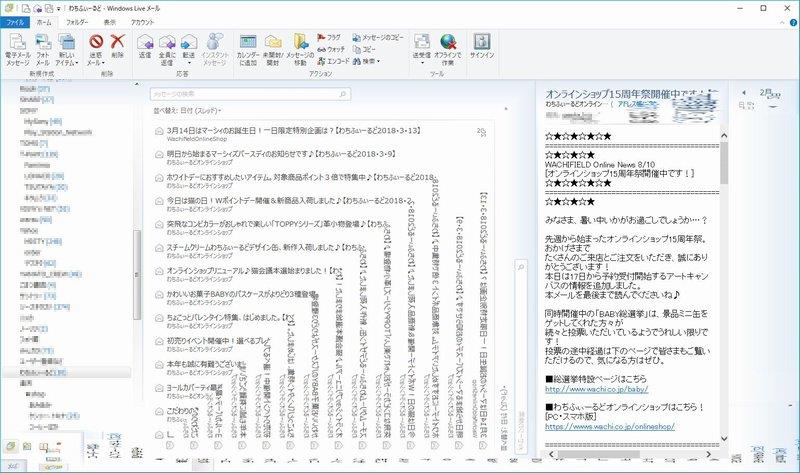The width and height of the screenshot is (800, 473).
Task: Select message かわいいお菓子BABYのパスケース
Action: [x=236, y=298]
